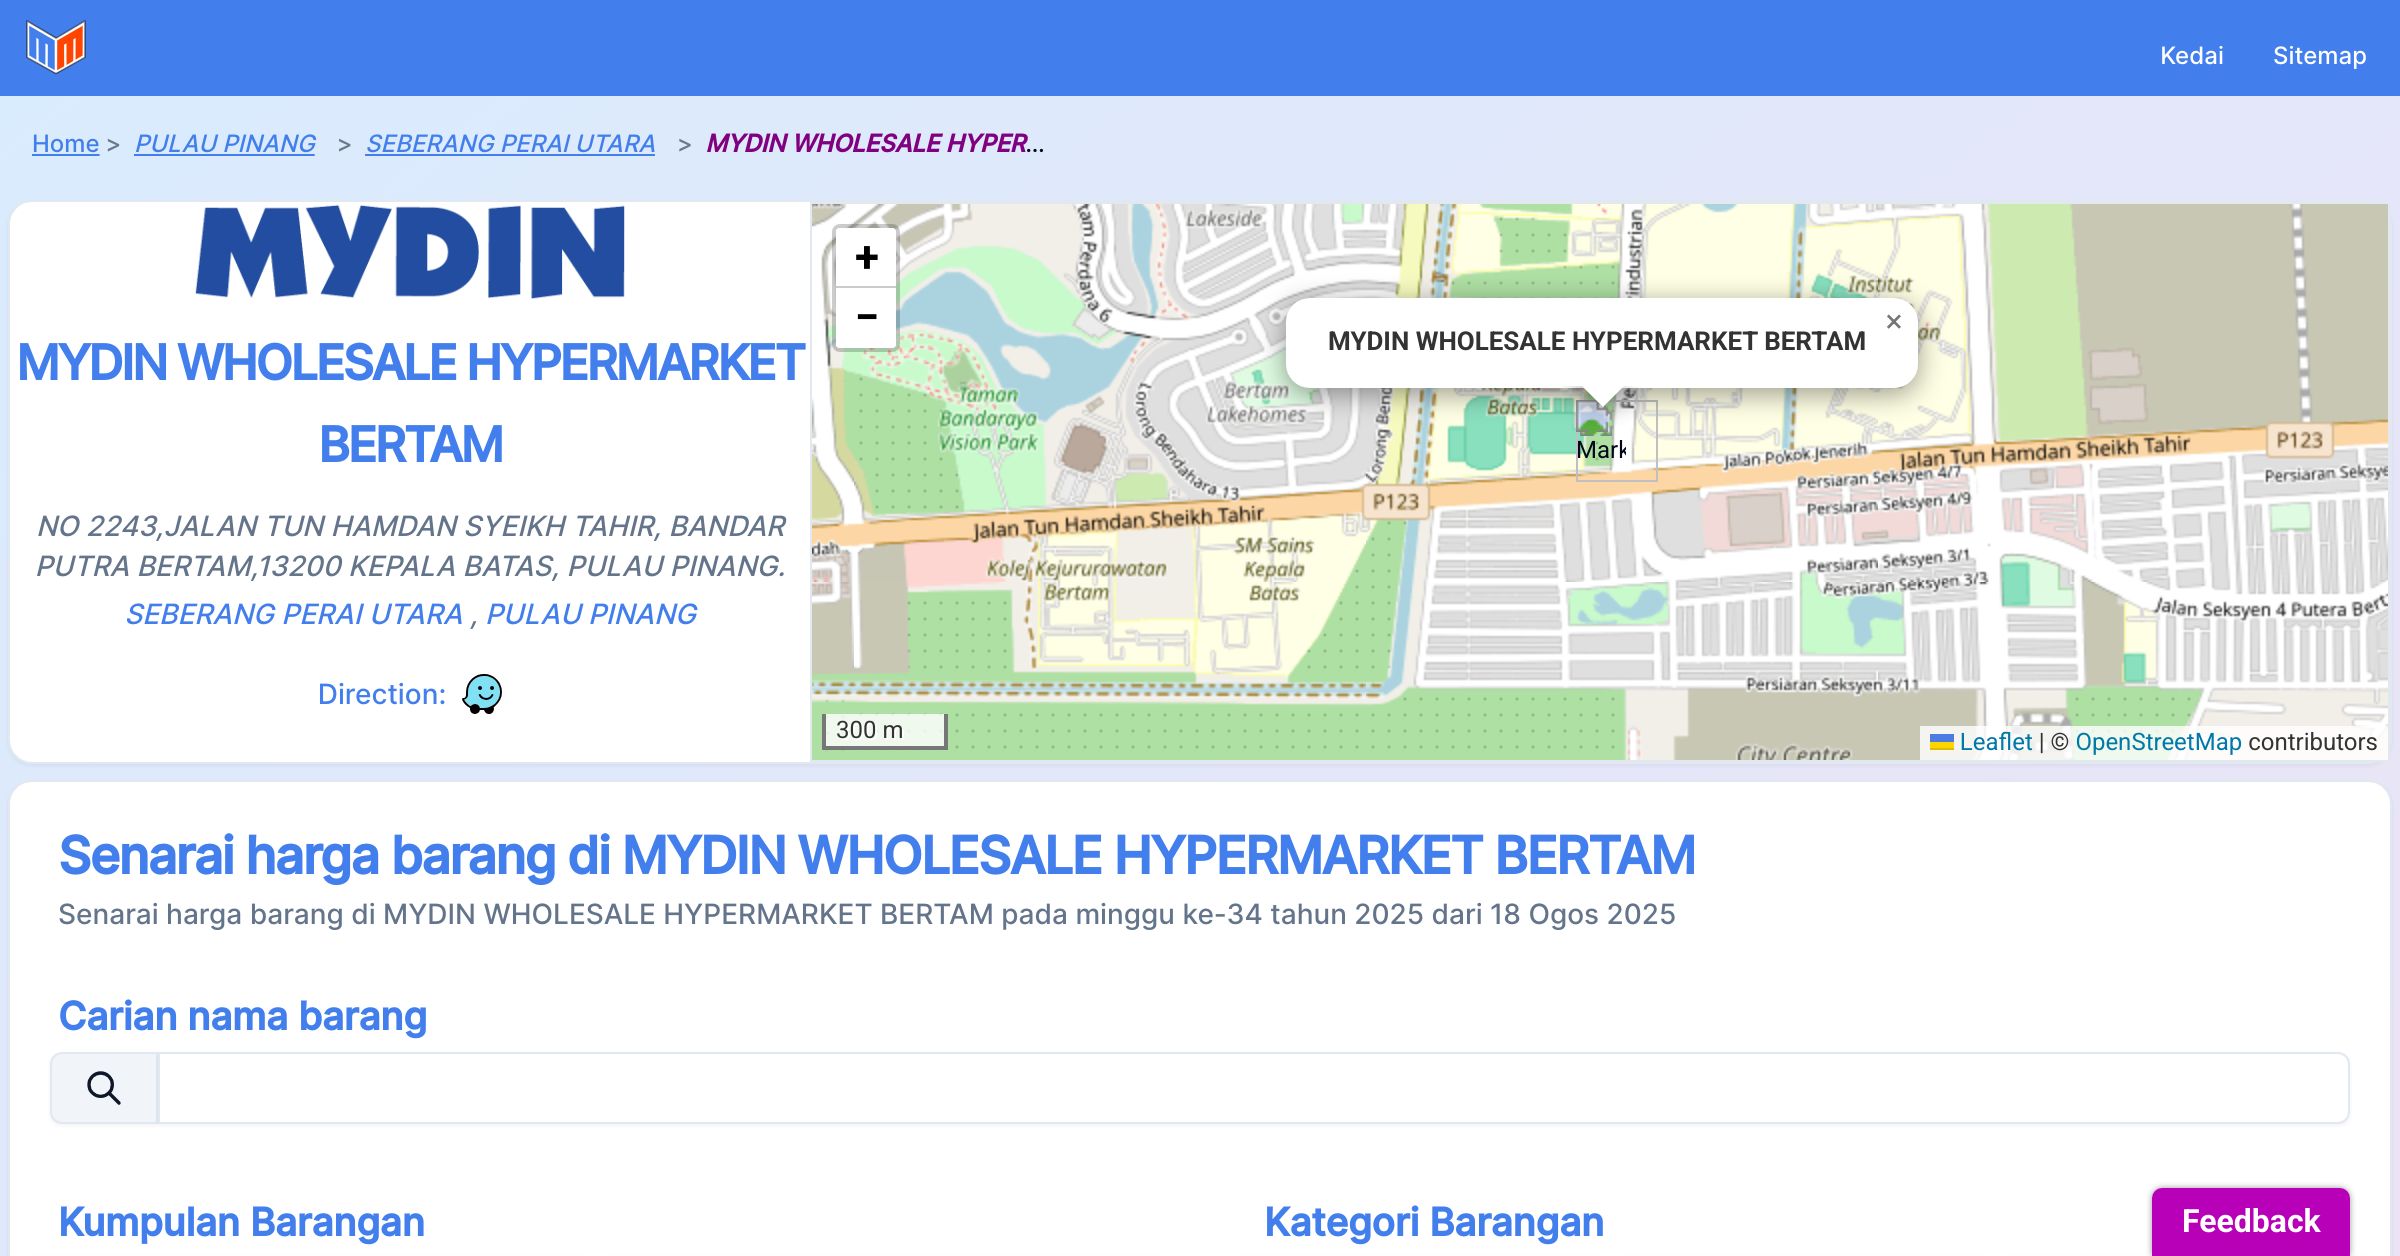2400x1256 pixels.
Task: Click SEBERANG PERAI UTARA under address
Action: (x=294, y=614)
